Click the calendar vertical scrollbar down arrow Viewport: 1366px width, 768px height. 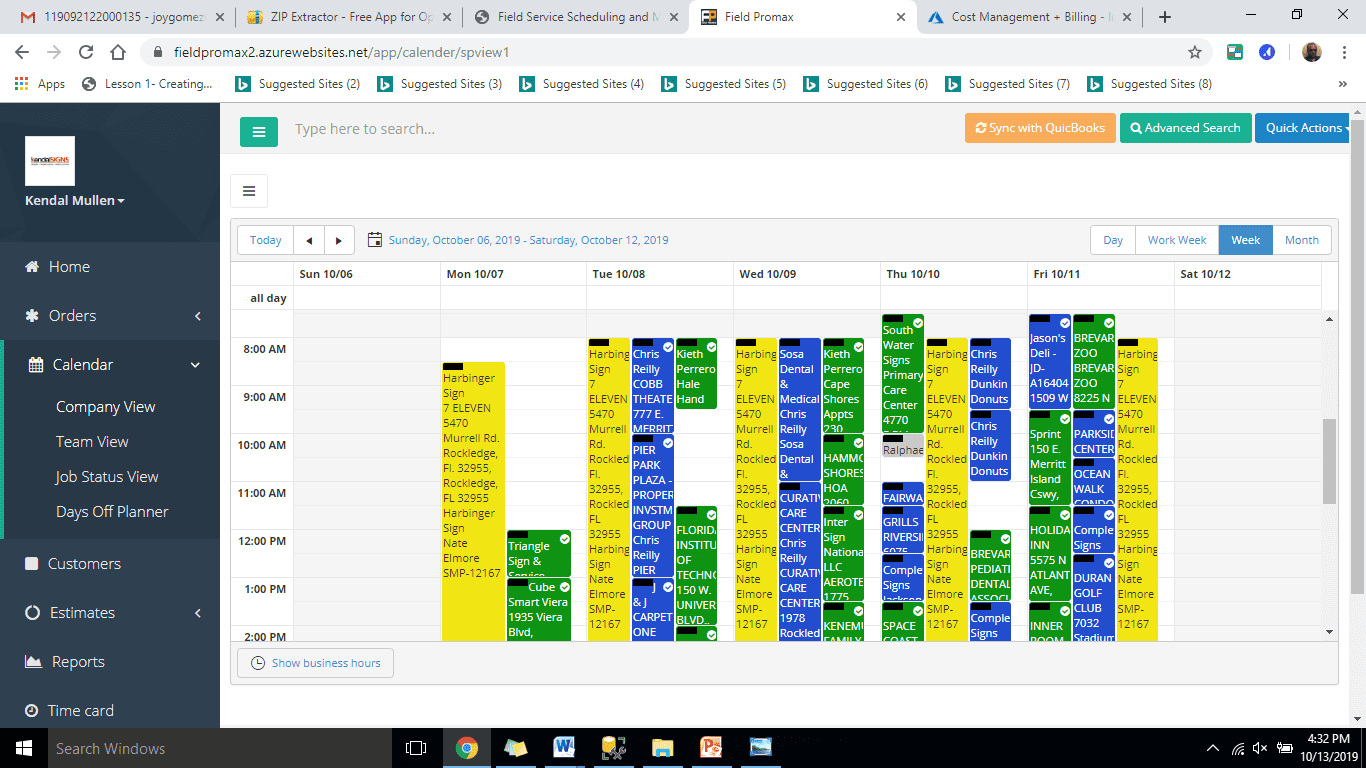tap(1329, 632)
